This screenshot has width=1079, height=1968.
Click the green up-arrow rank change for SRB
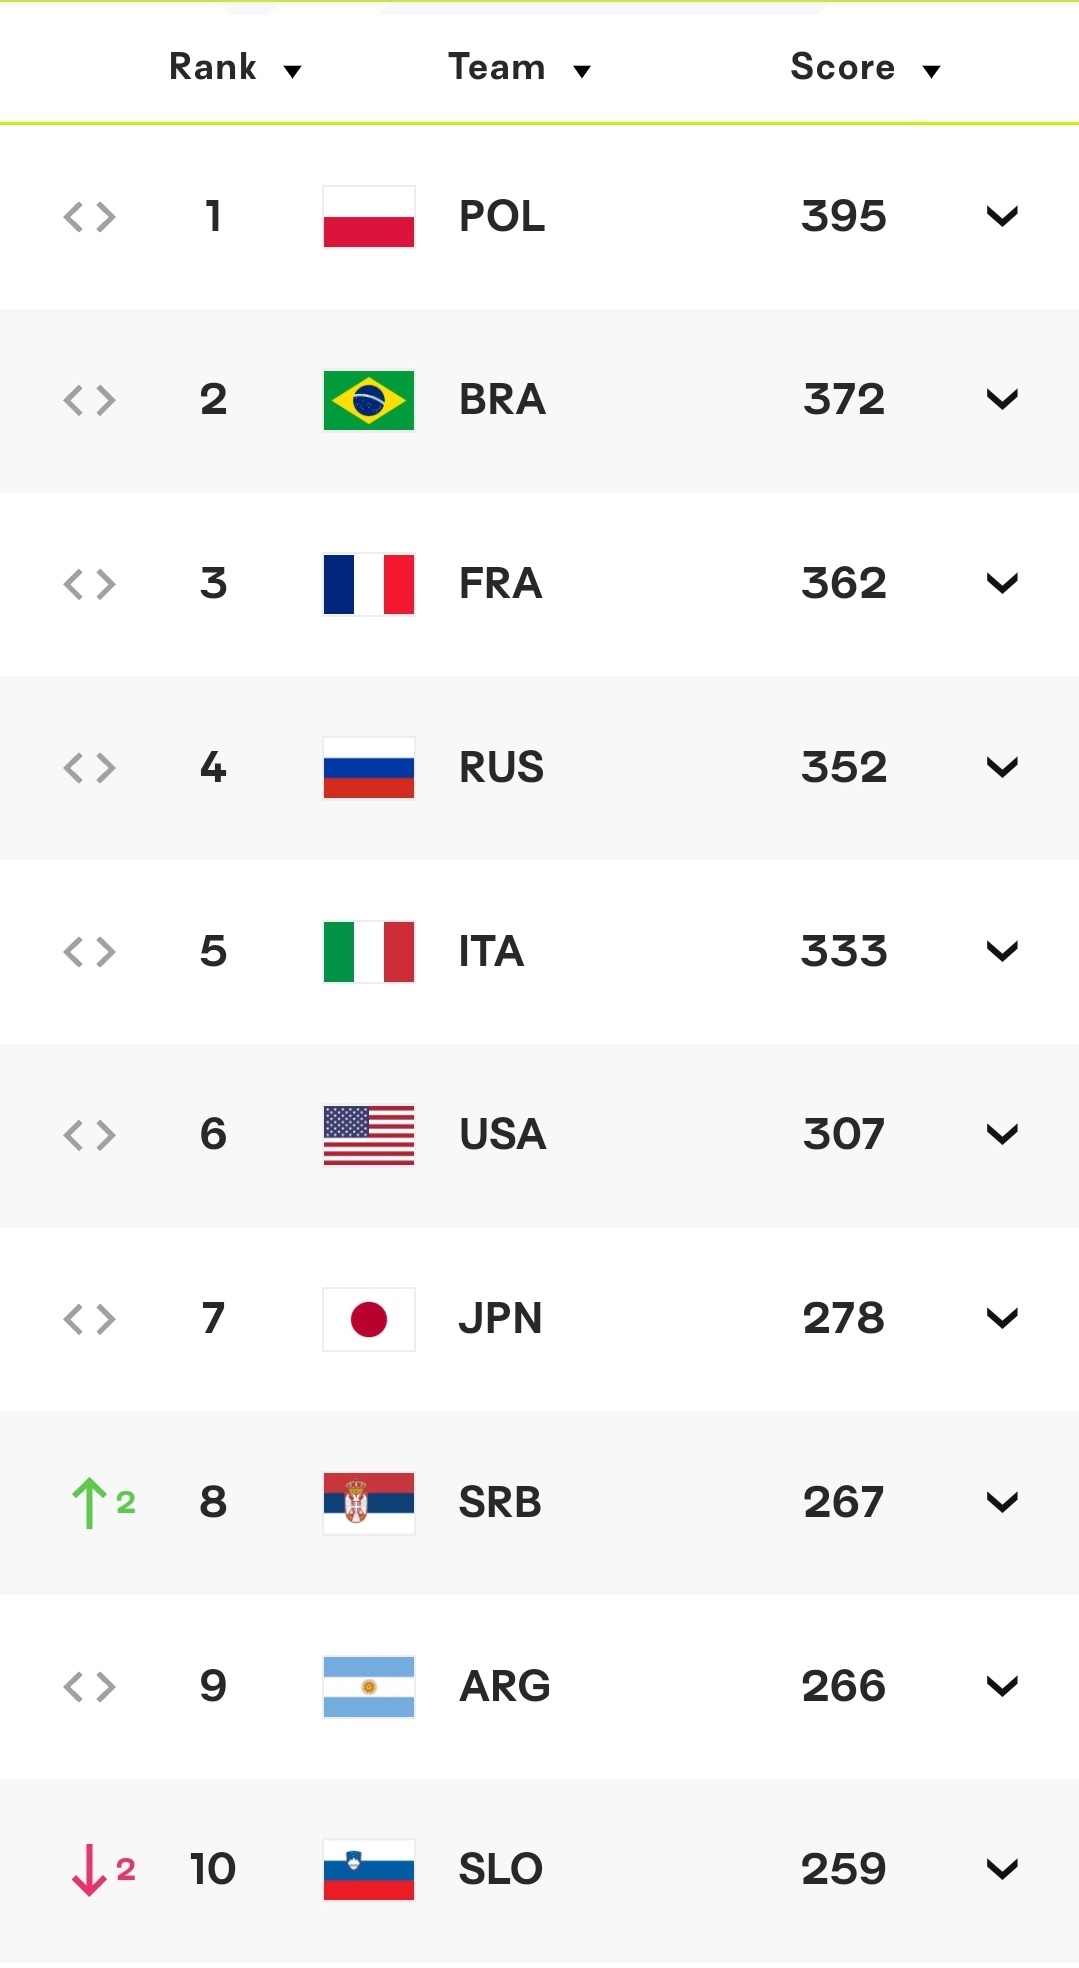click(x=103, y=1503)
